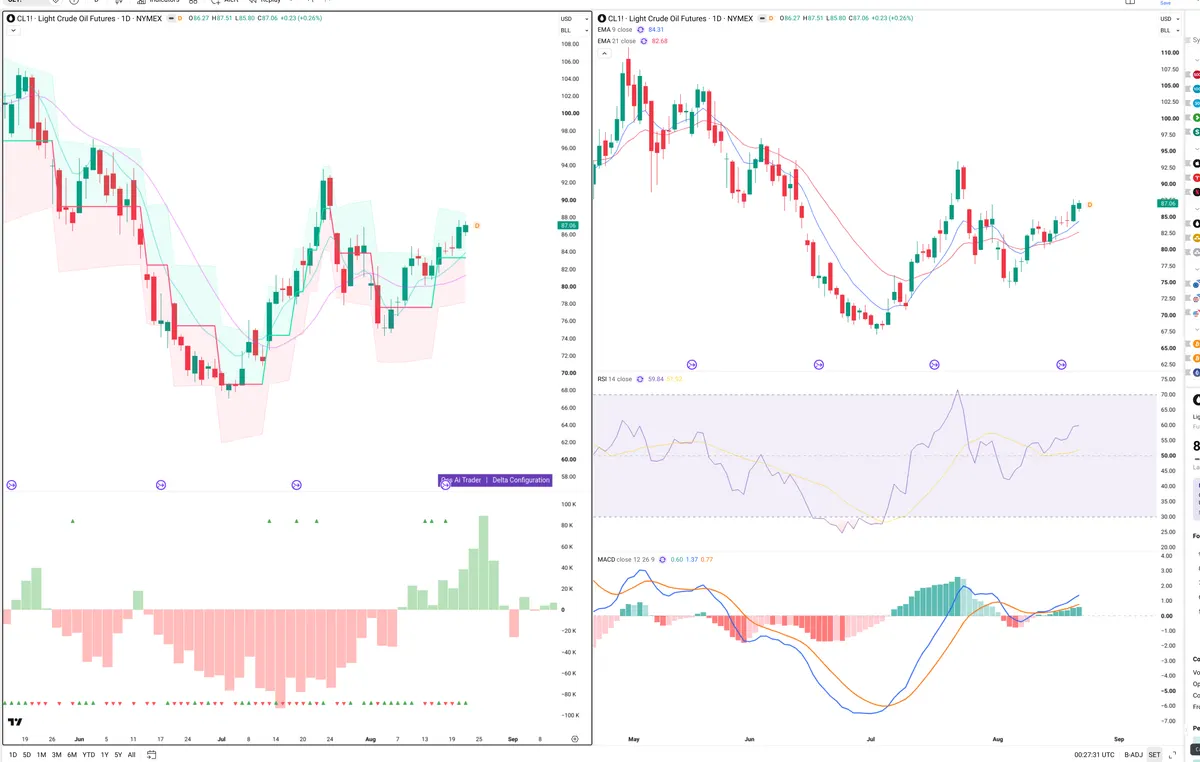This screenshot has height=762, width=1200.
Task: Click the RSI refresh status icon
Action: (x=641, y=379)
